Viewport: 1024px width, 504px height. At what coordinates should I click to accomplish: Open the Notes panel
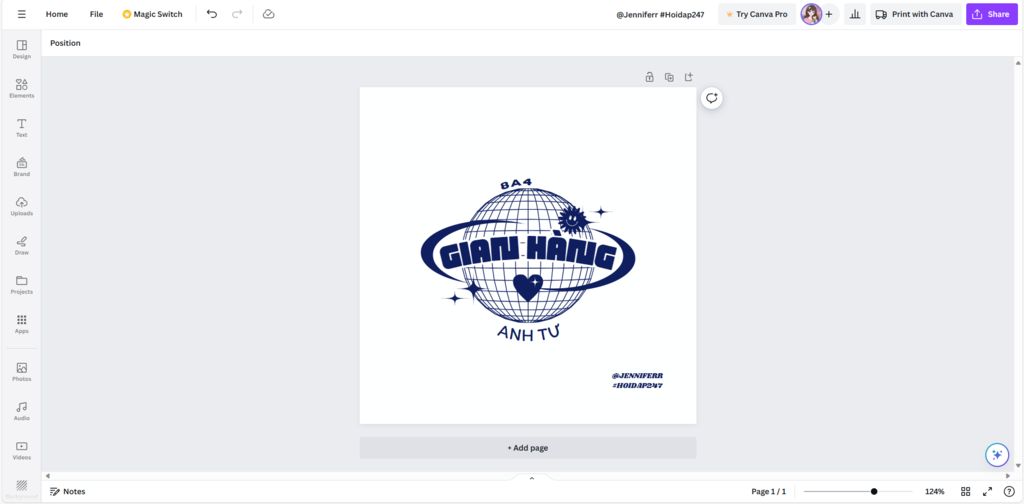click(x=68, y=492)
